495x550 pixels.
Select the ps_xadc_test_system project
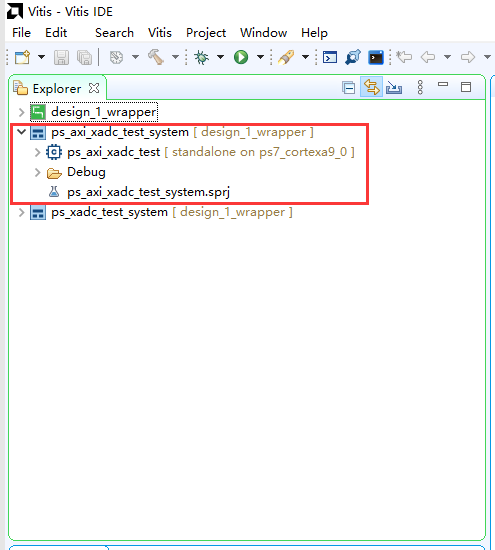(x=109, y=212)
